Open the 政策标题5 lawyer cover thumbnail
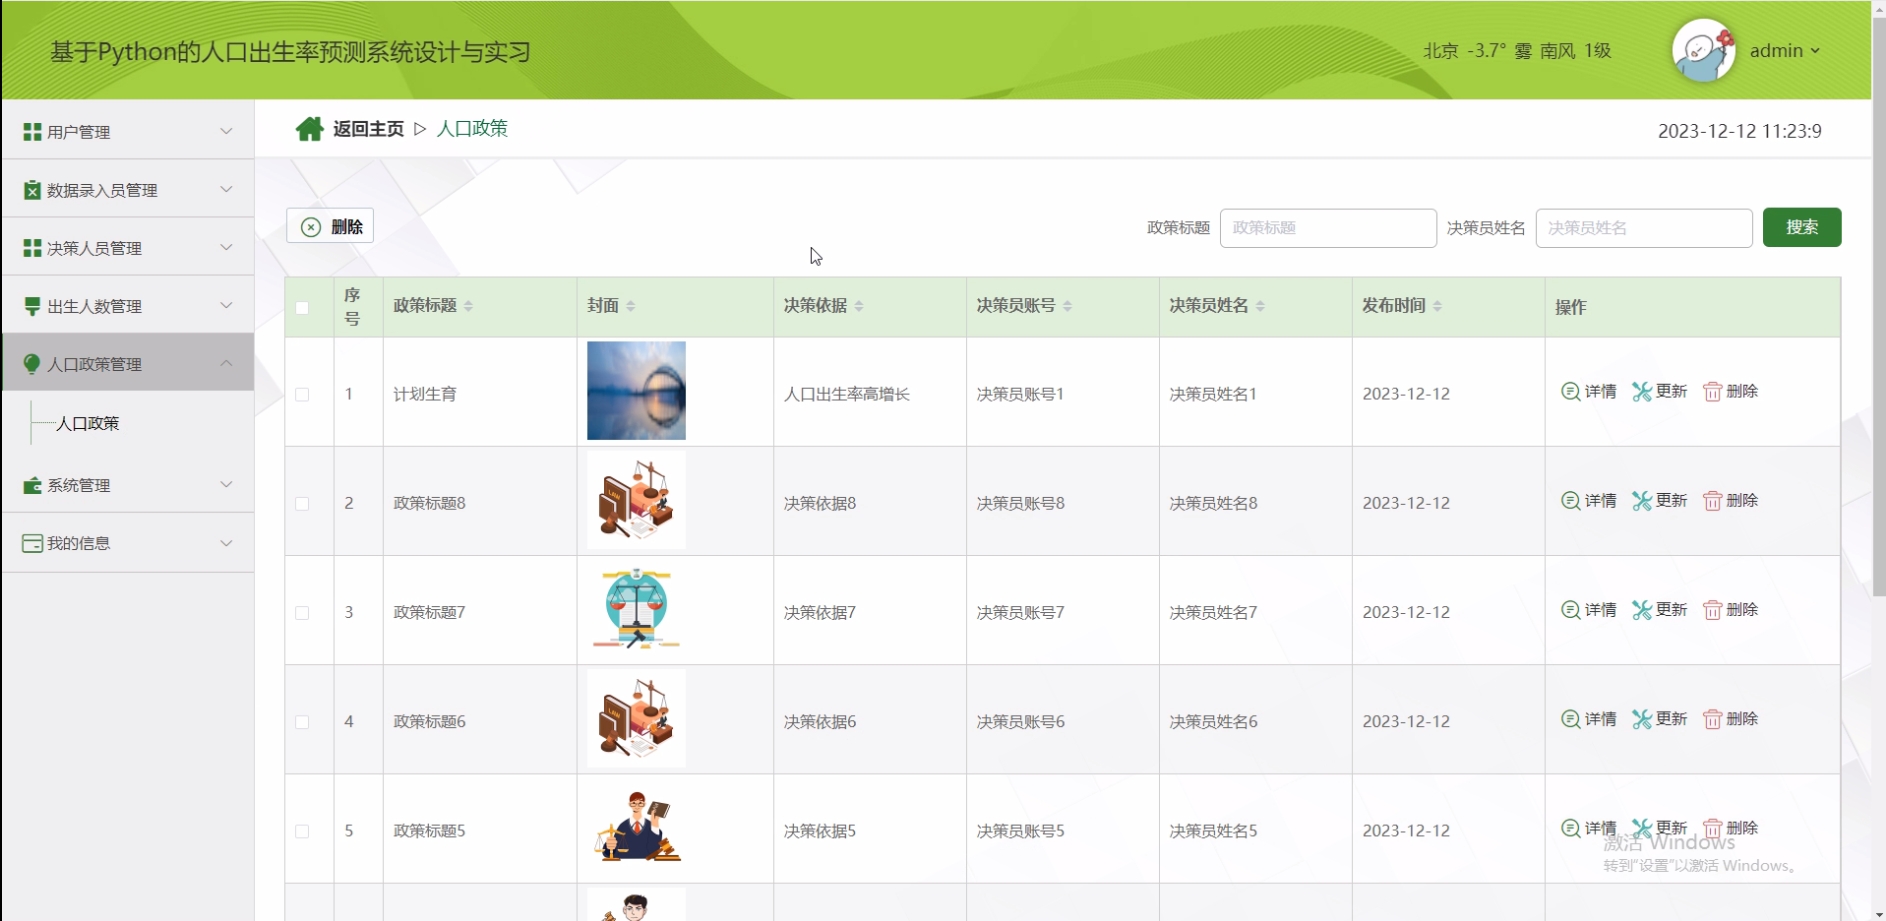1886x921 pixels. point(636,828)
